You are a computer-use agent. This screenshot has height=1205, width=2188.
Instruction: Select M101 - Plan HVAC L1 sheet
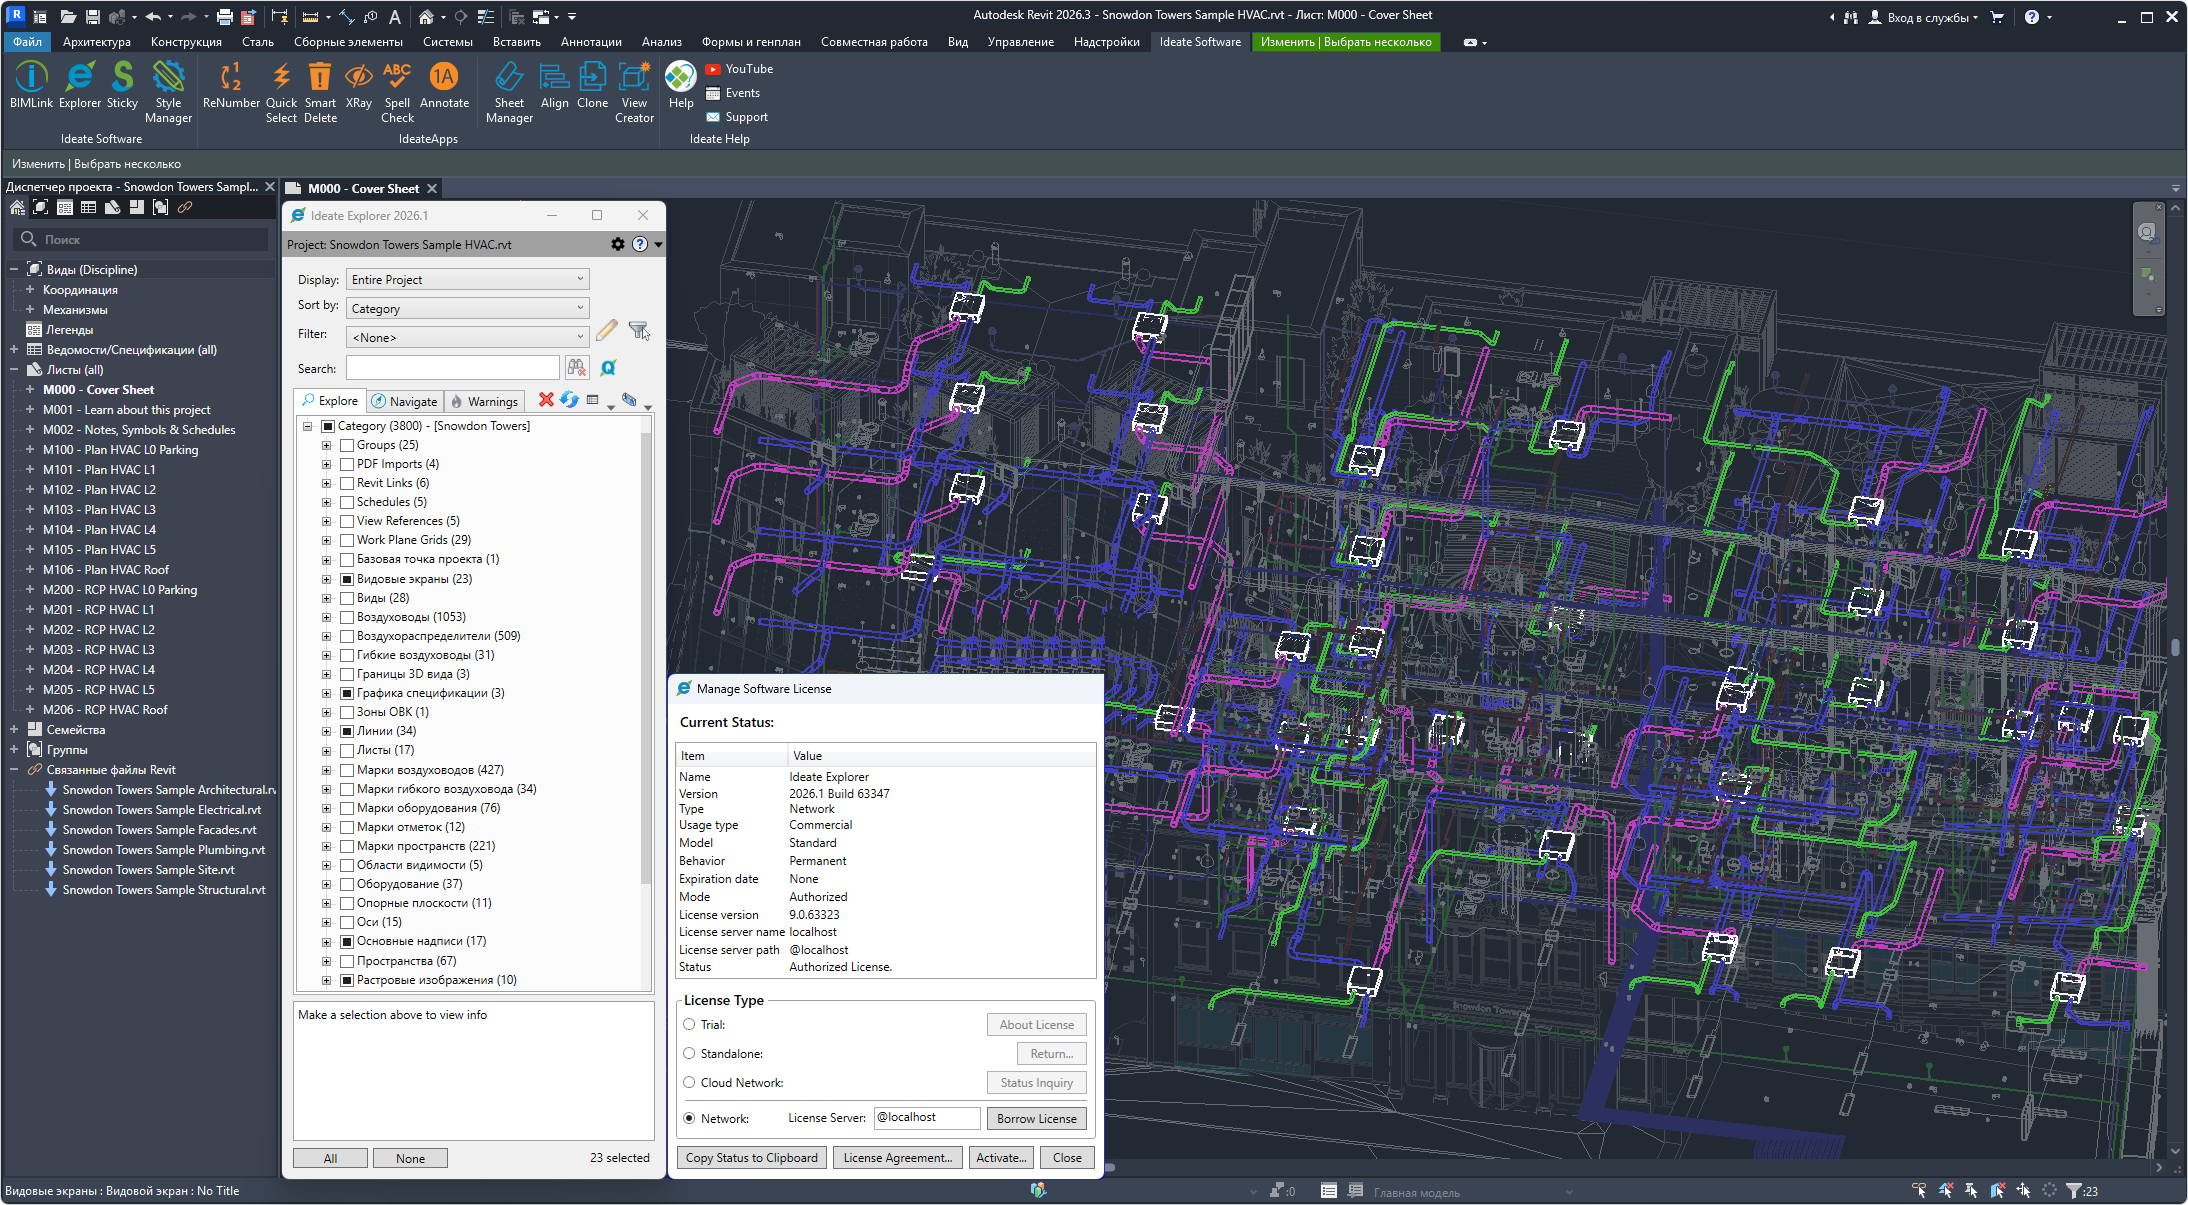(x=99, y=469)
